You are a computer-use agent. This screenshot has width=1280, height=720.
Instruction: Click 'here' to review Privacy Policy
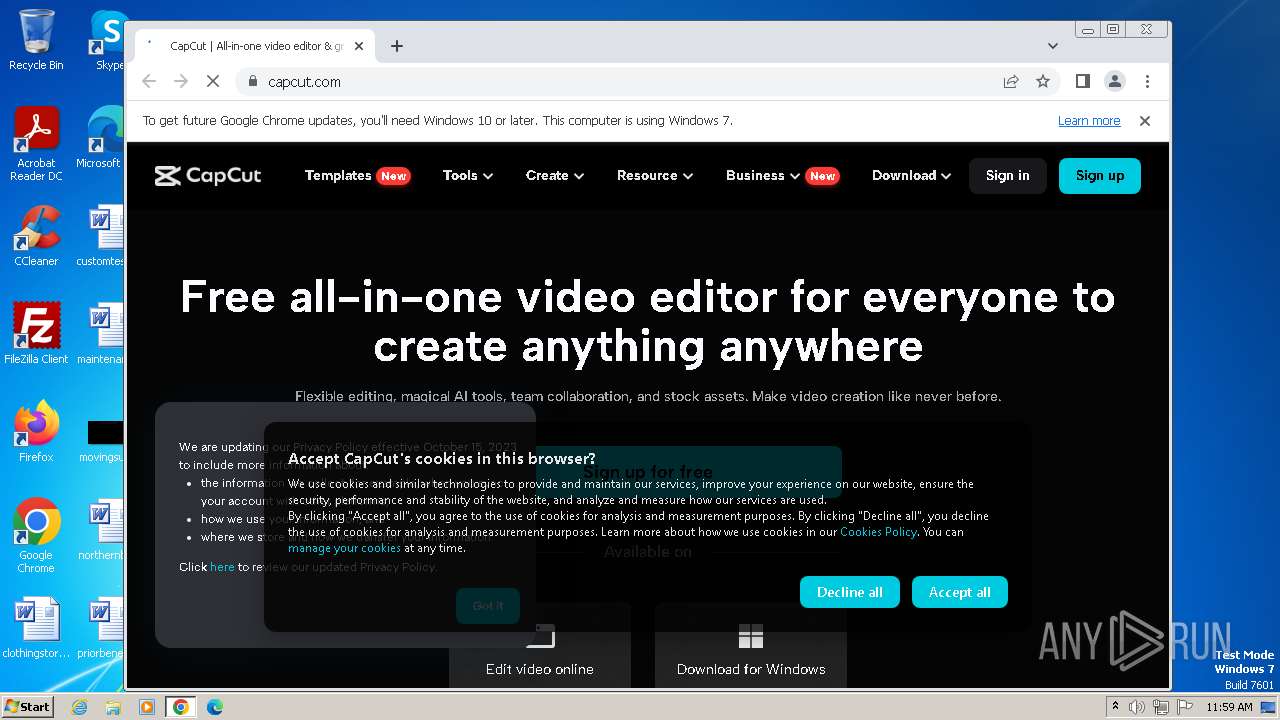point(222,567)
